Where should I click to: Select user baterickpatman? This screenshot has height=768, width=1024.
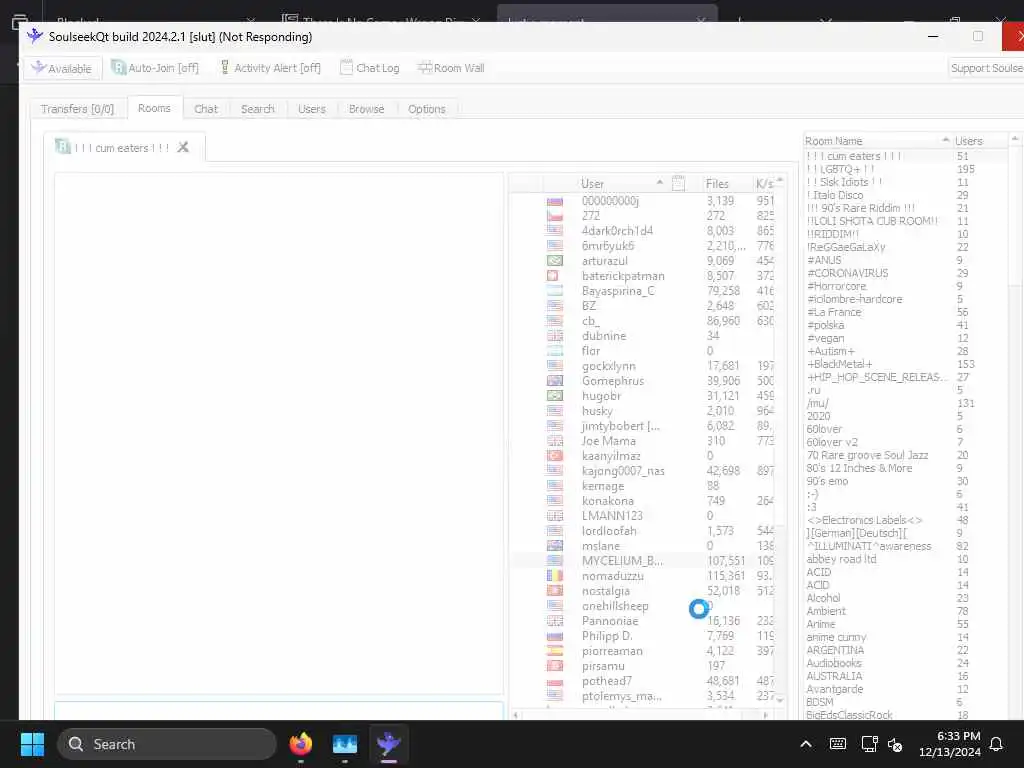(623, 276)
